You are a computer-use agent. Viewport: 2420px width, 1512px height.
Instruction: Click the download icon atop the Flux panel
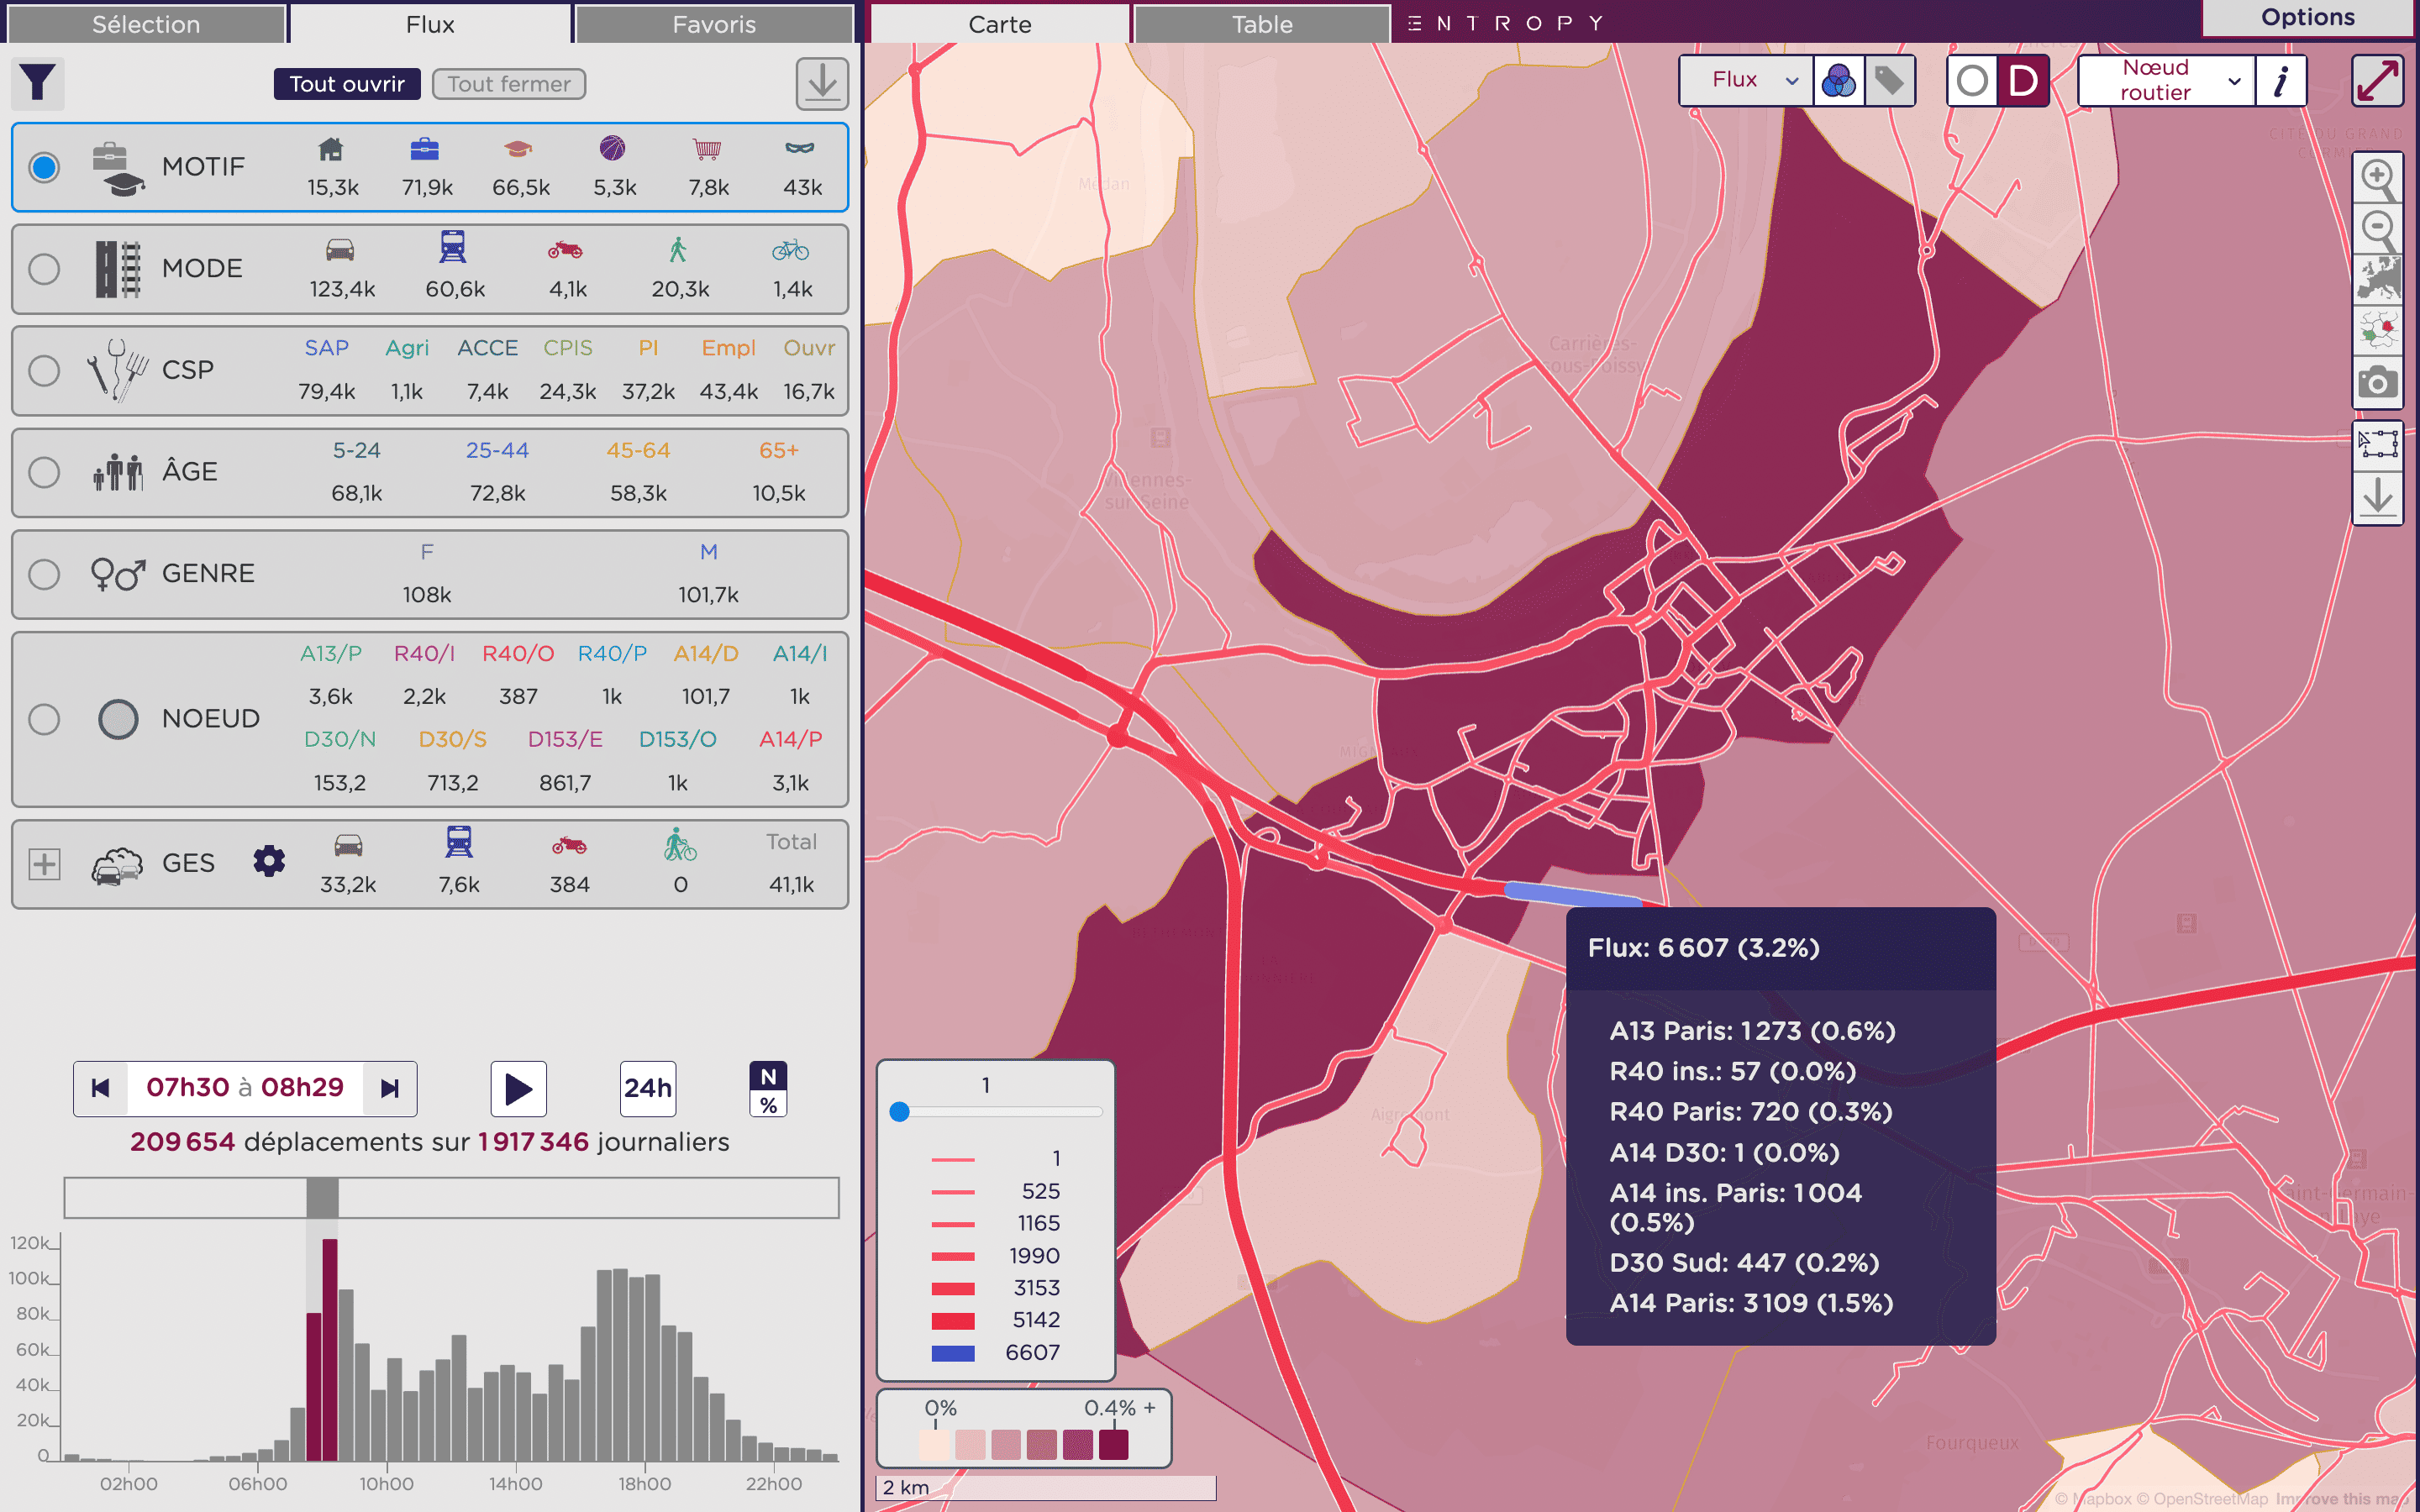(822, 84)
